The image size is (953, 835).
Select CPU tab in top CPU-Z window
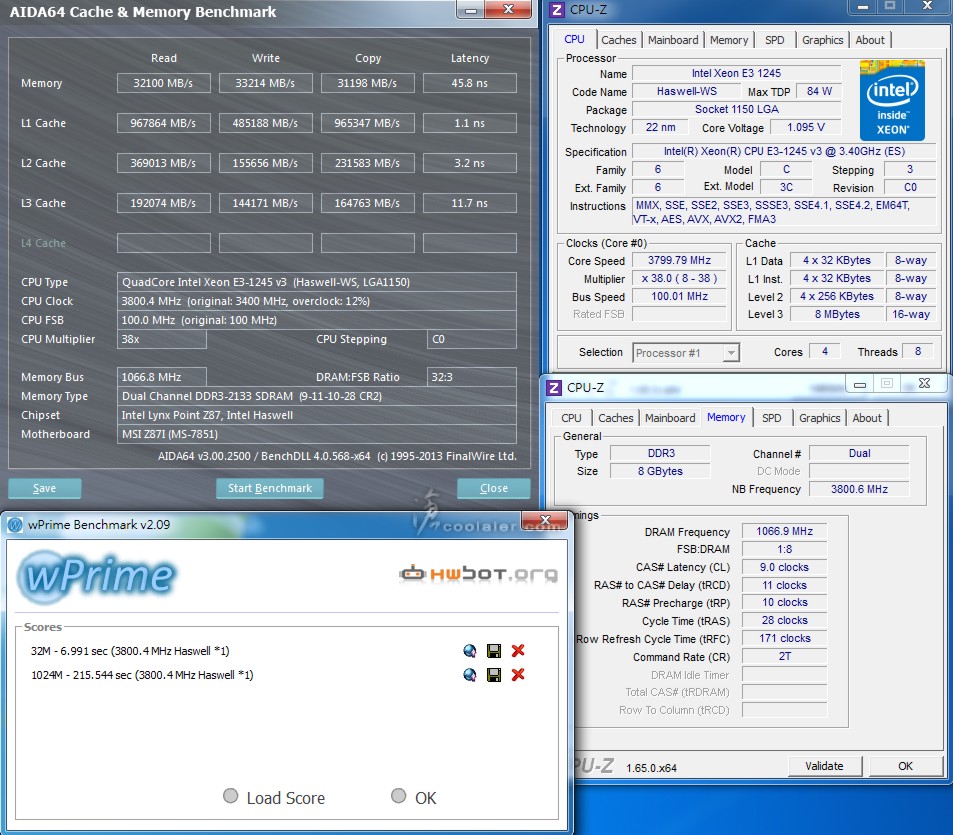[x=574, y=39]
